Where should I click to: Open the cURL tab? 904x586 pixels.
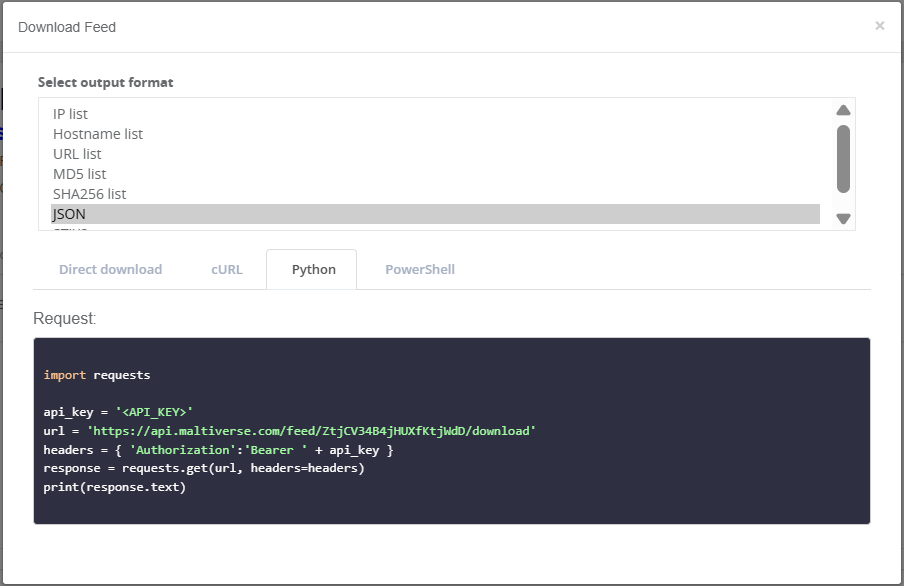226,269
